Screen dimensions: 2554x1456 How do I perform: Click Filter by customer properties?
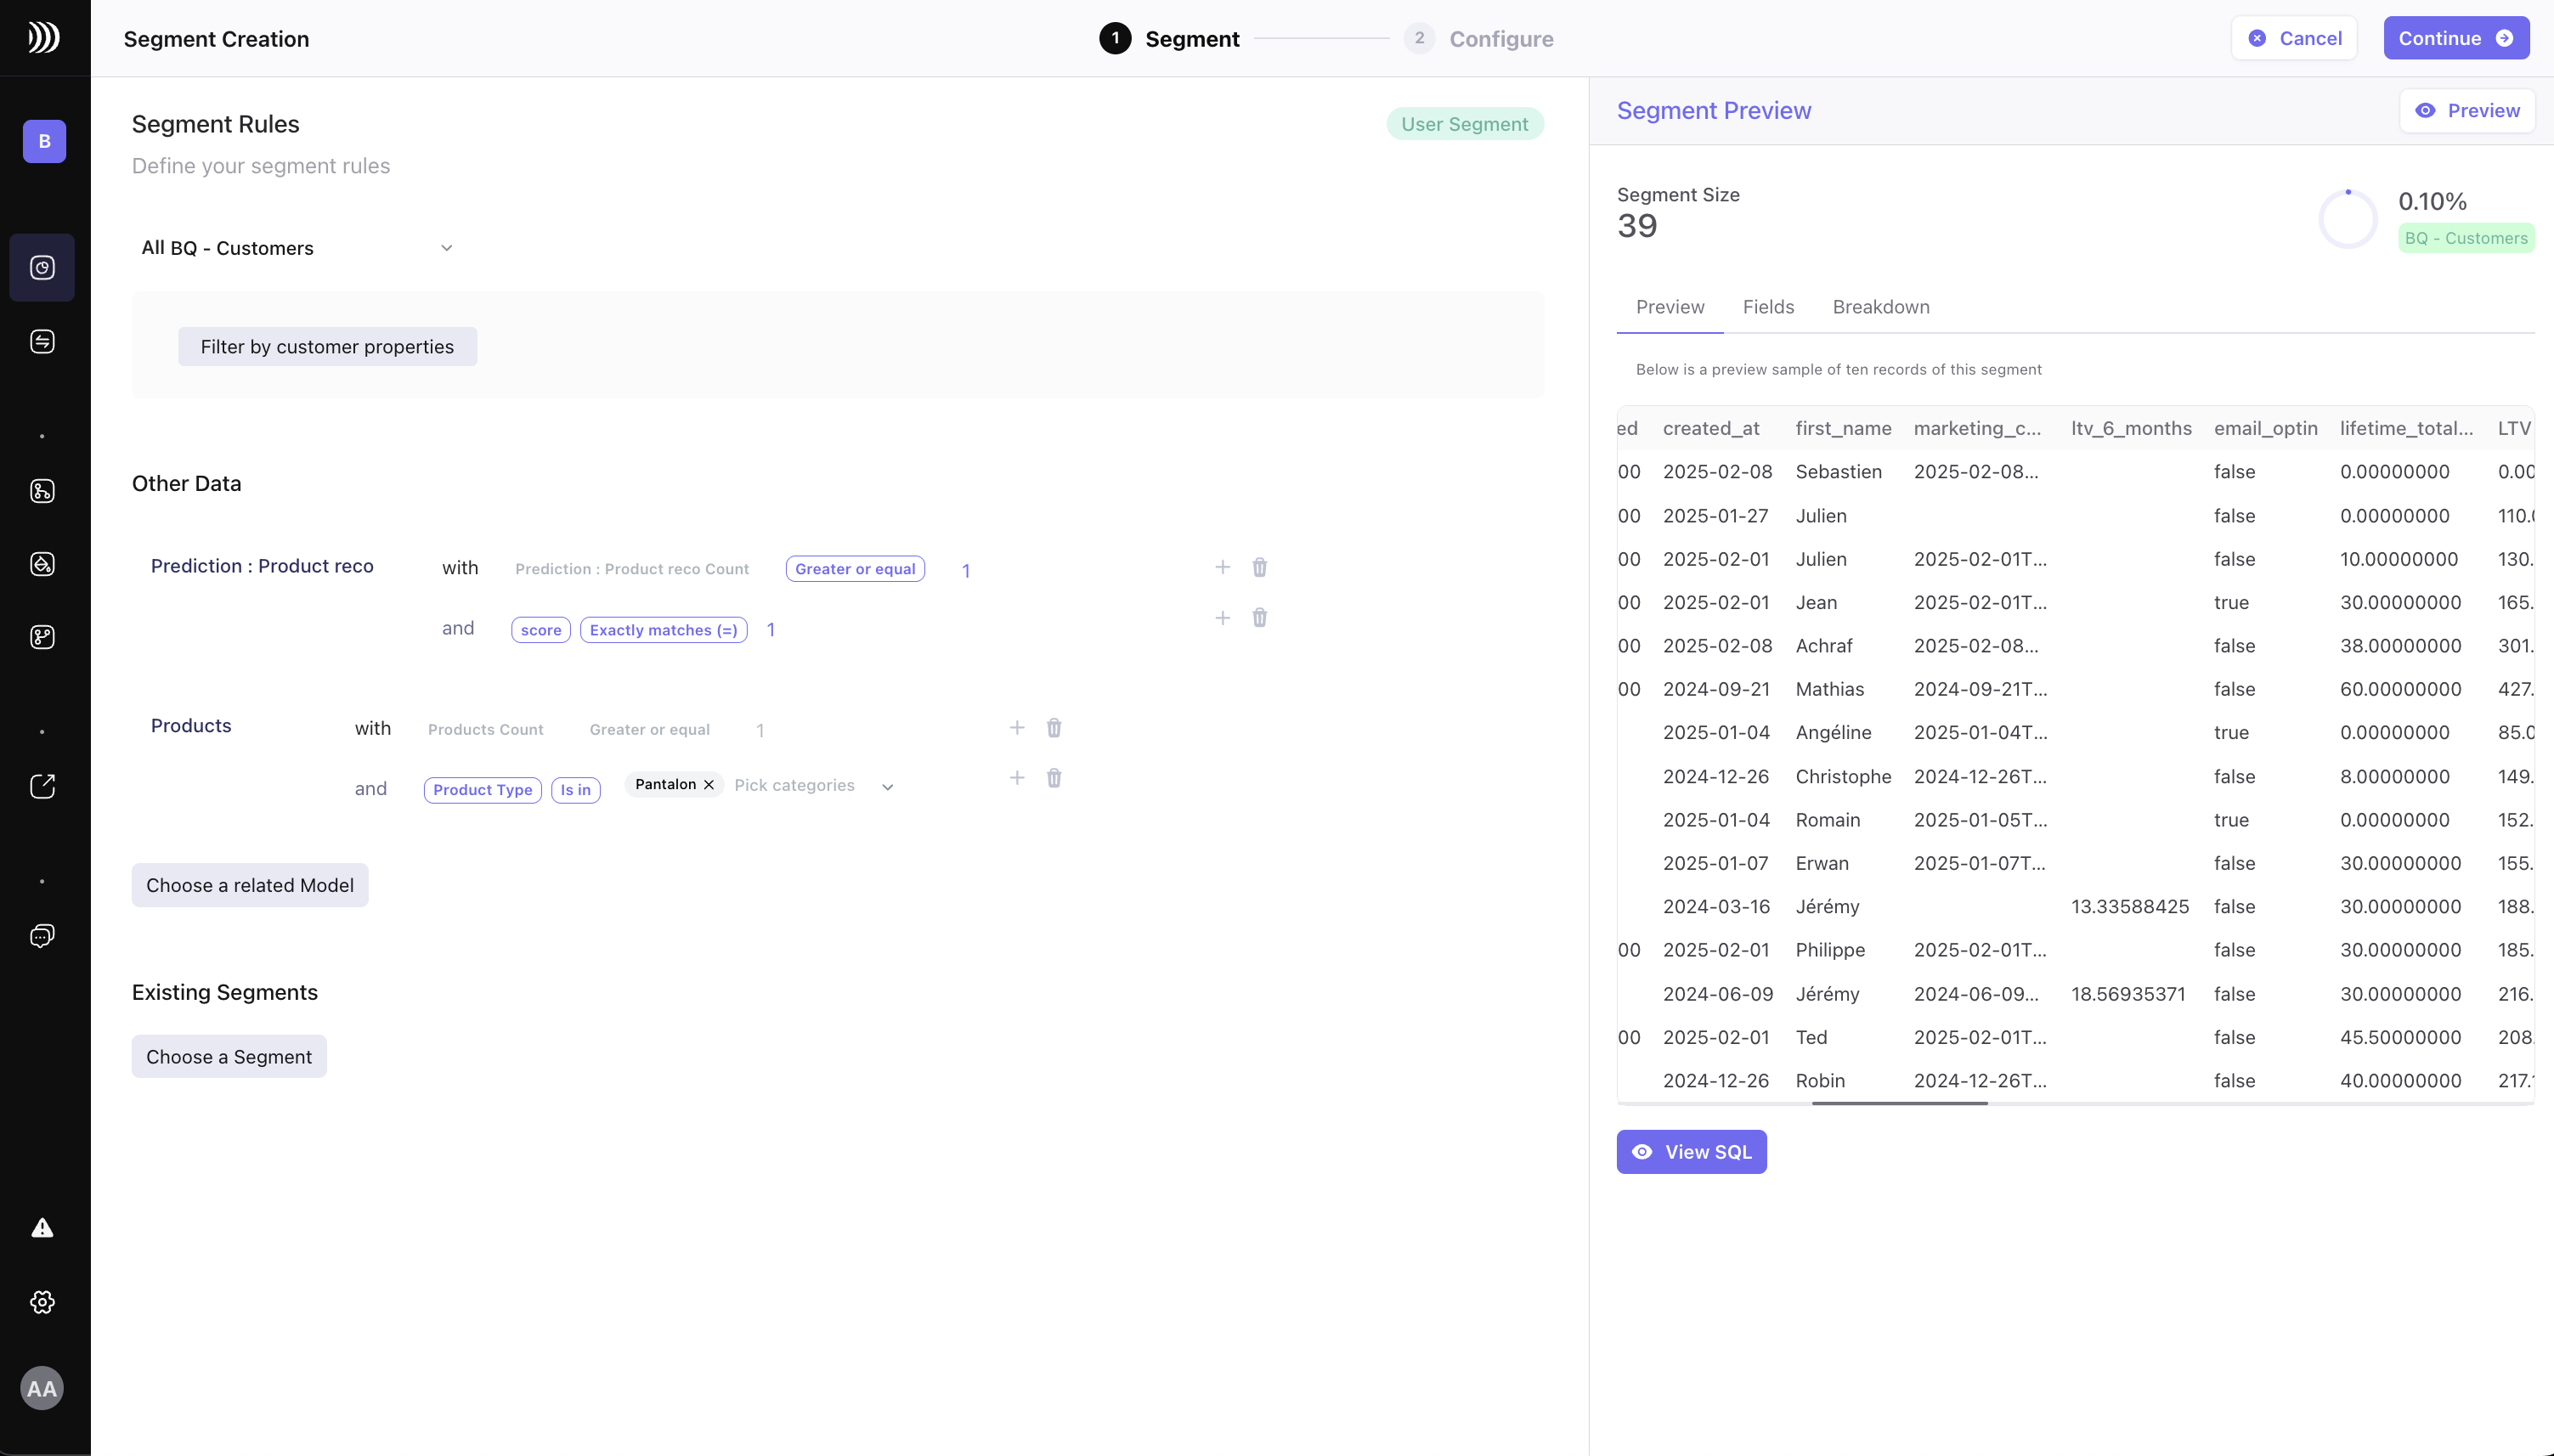(x=327, y=347)
